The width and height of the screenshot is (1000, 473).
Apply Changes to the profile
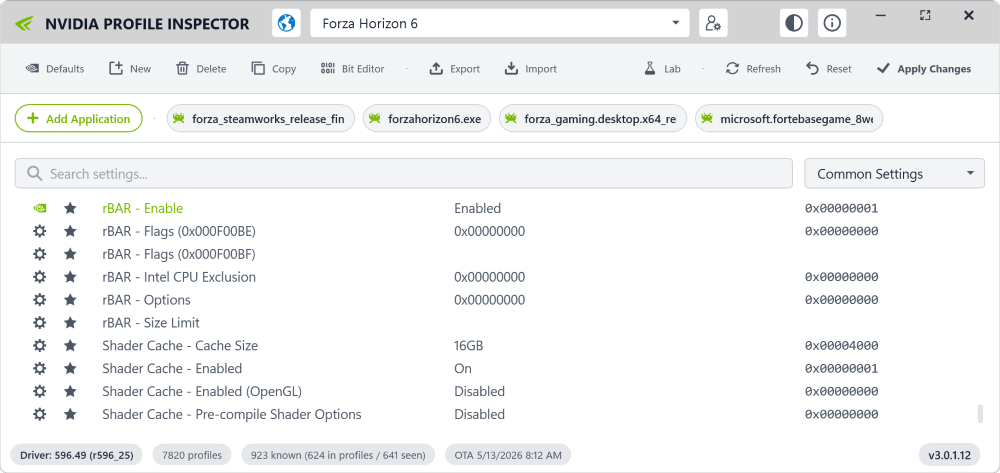click(923, 69)
